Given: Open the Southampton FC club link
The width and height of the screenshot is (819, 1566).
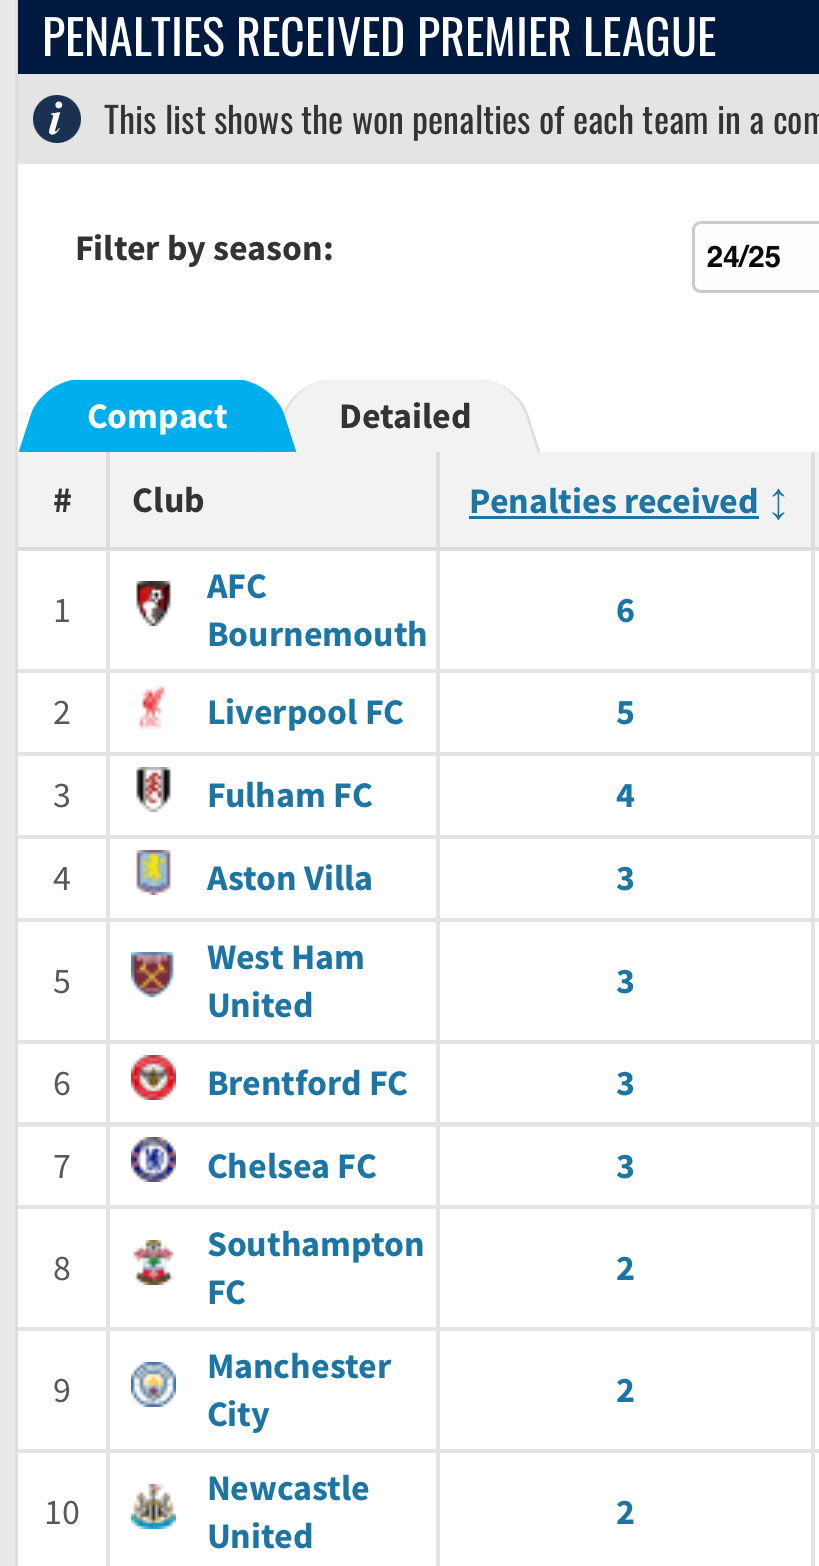Looking at the screenshot, I should coord(316,1268).
